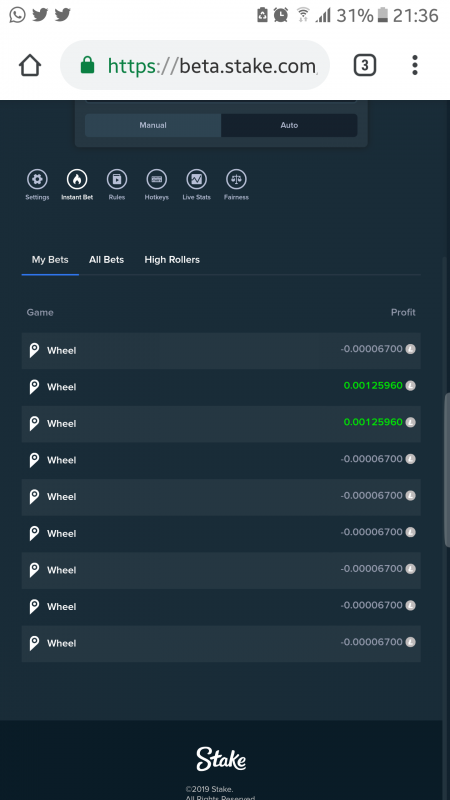The image size is (450, 800).
Task: Click the first green 0.00125960 profit value
Action: point(373,386)
